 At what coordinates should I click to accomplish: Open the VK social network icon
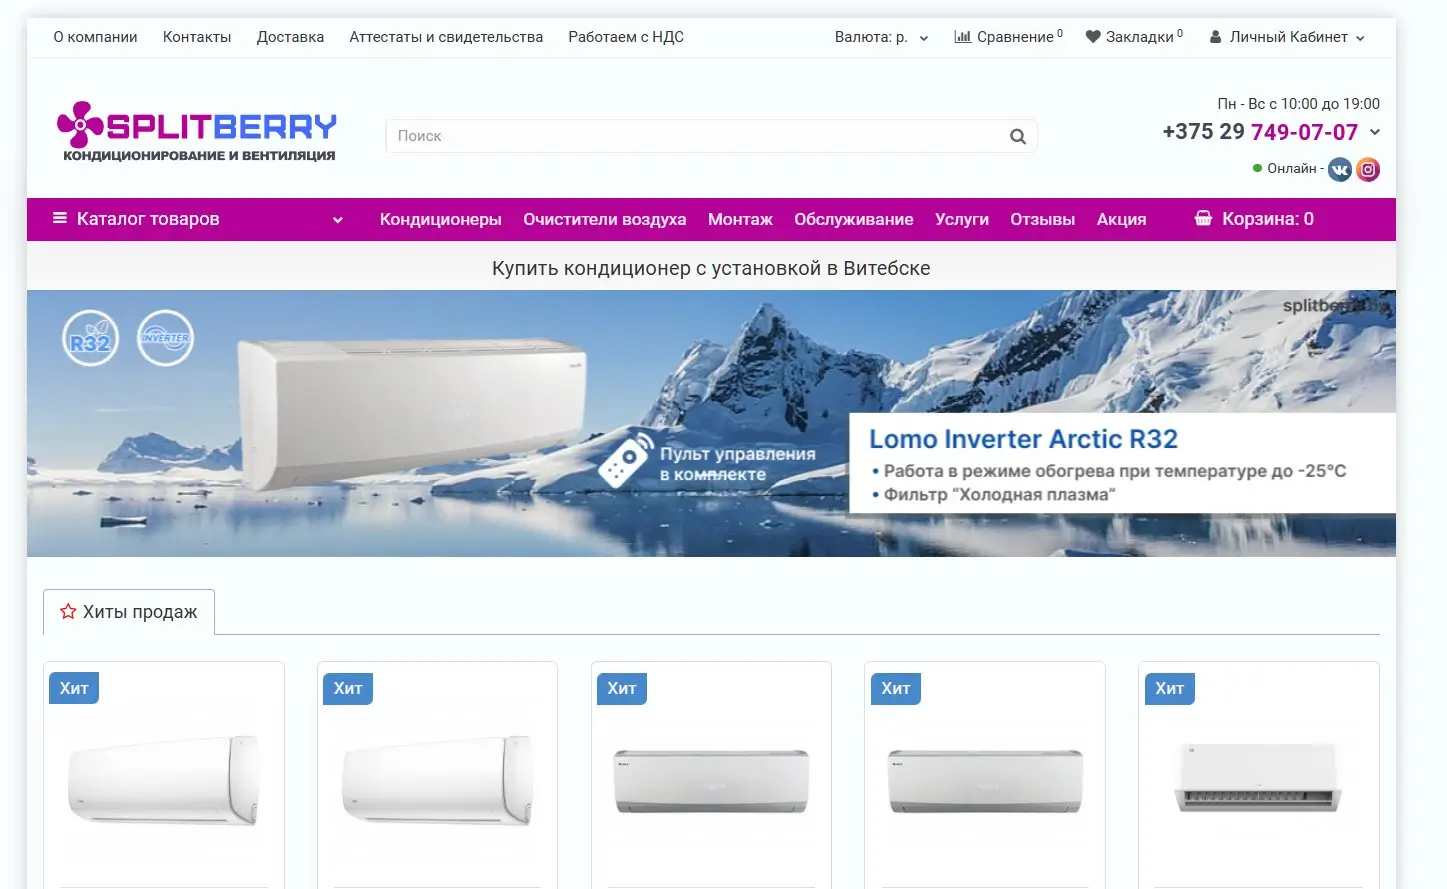click(1340, 169)
